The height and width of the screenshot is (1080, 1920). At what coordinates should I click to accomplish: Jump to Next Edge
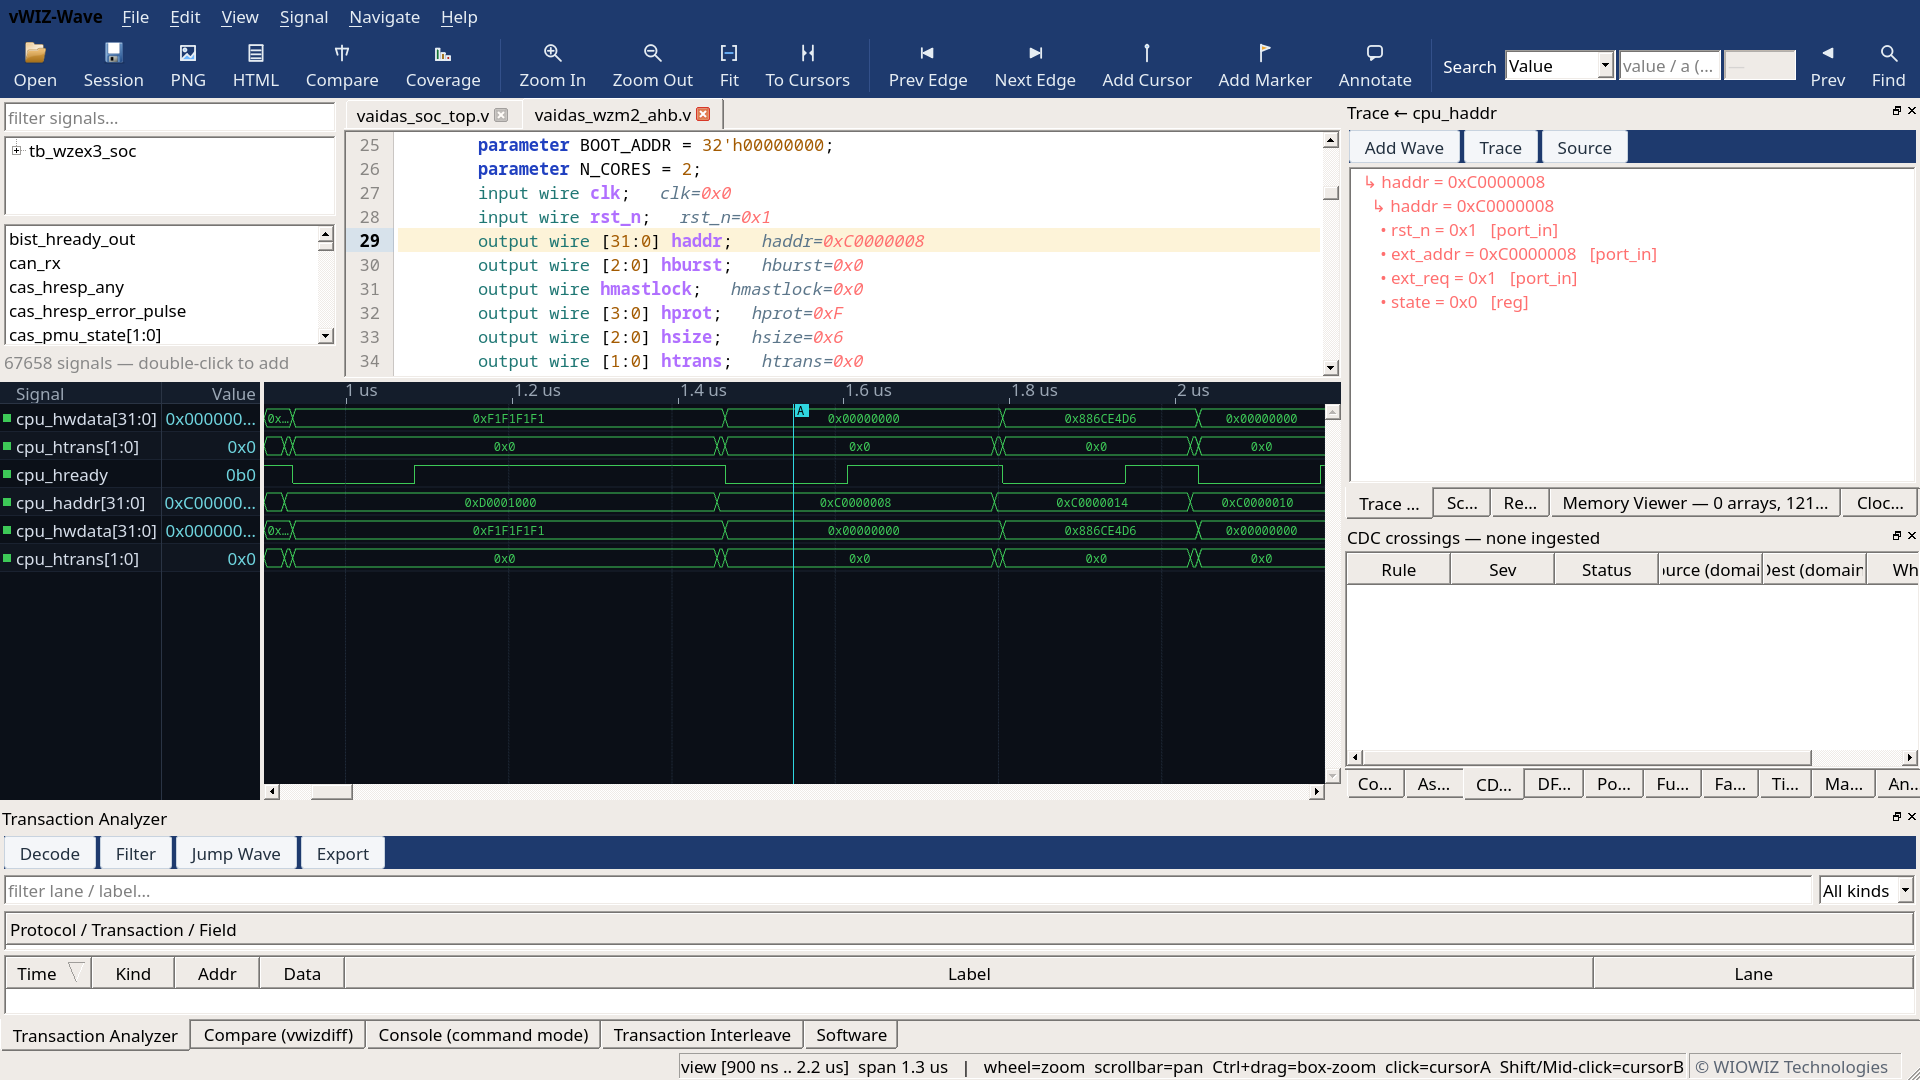pos(1035,65)
